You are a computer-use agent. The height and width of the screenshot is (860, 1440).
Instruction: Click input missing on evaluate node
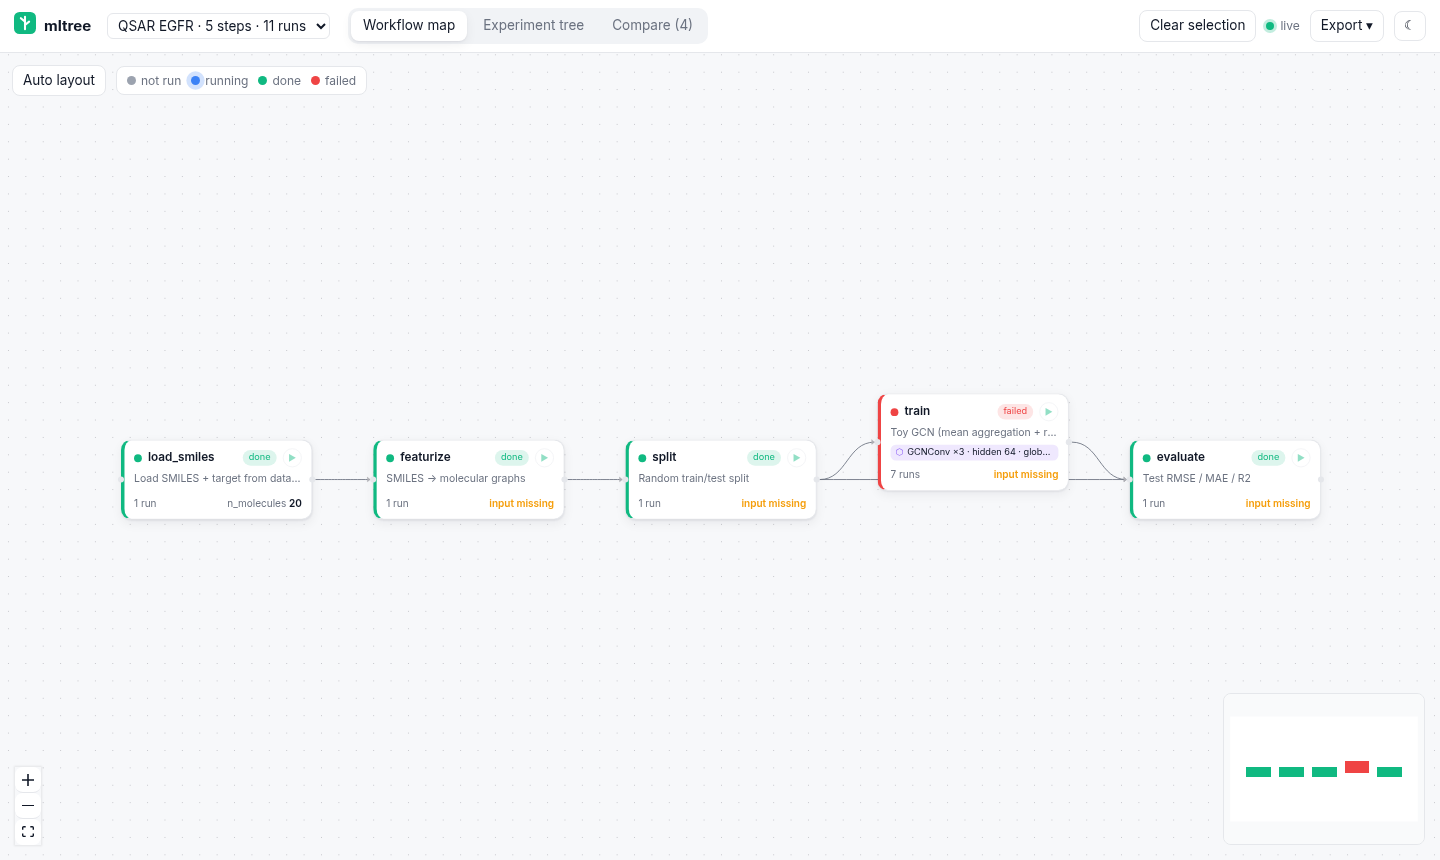1277,504
